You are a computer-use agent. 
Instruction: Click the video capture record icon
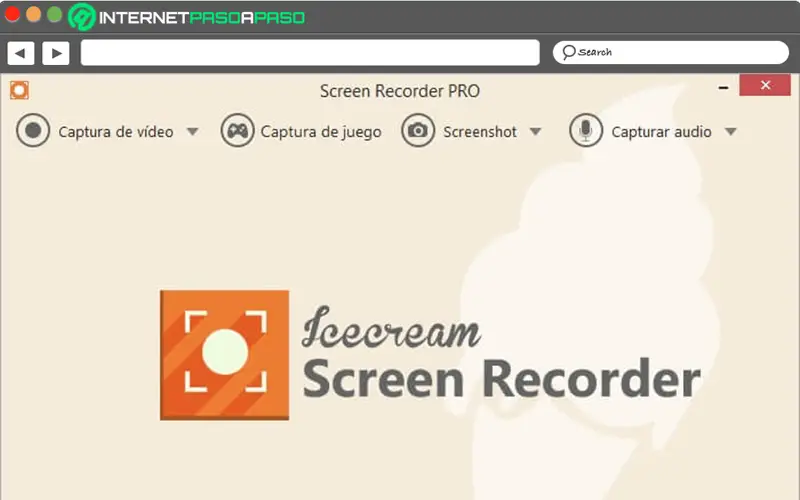click(33, 131)
